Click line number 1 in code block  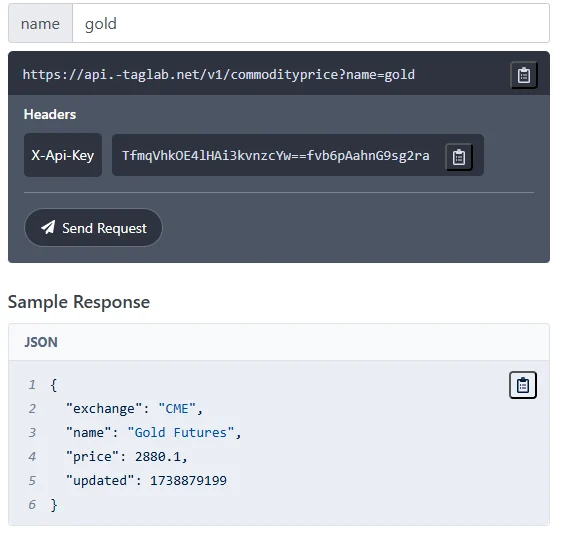pyautogui.click(x=32, y=385)
